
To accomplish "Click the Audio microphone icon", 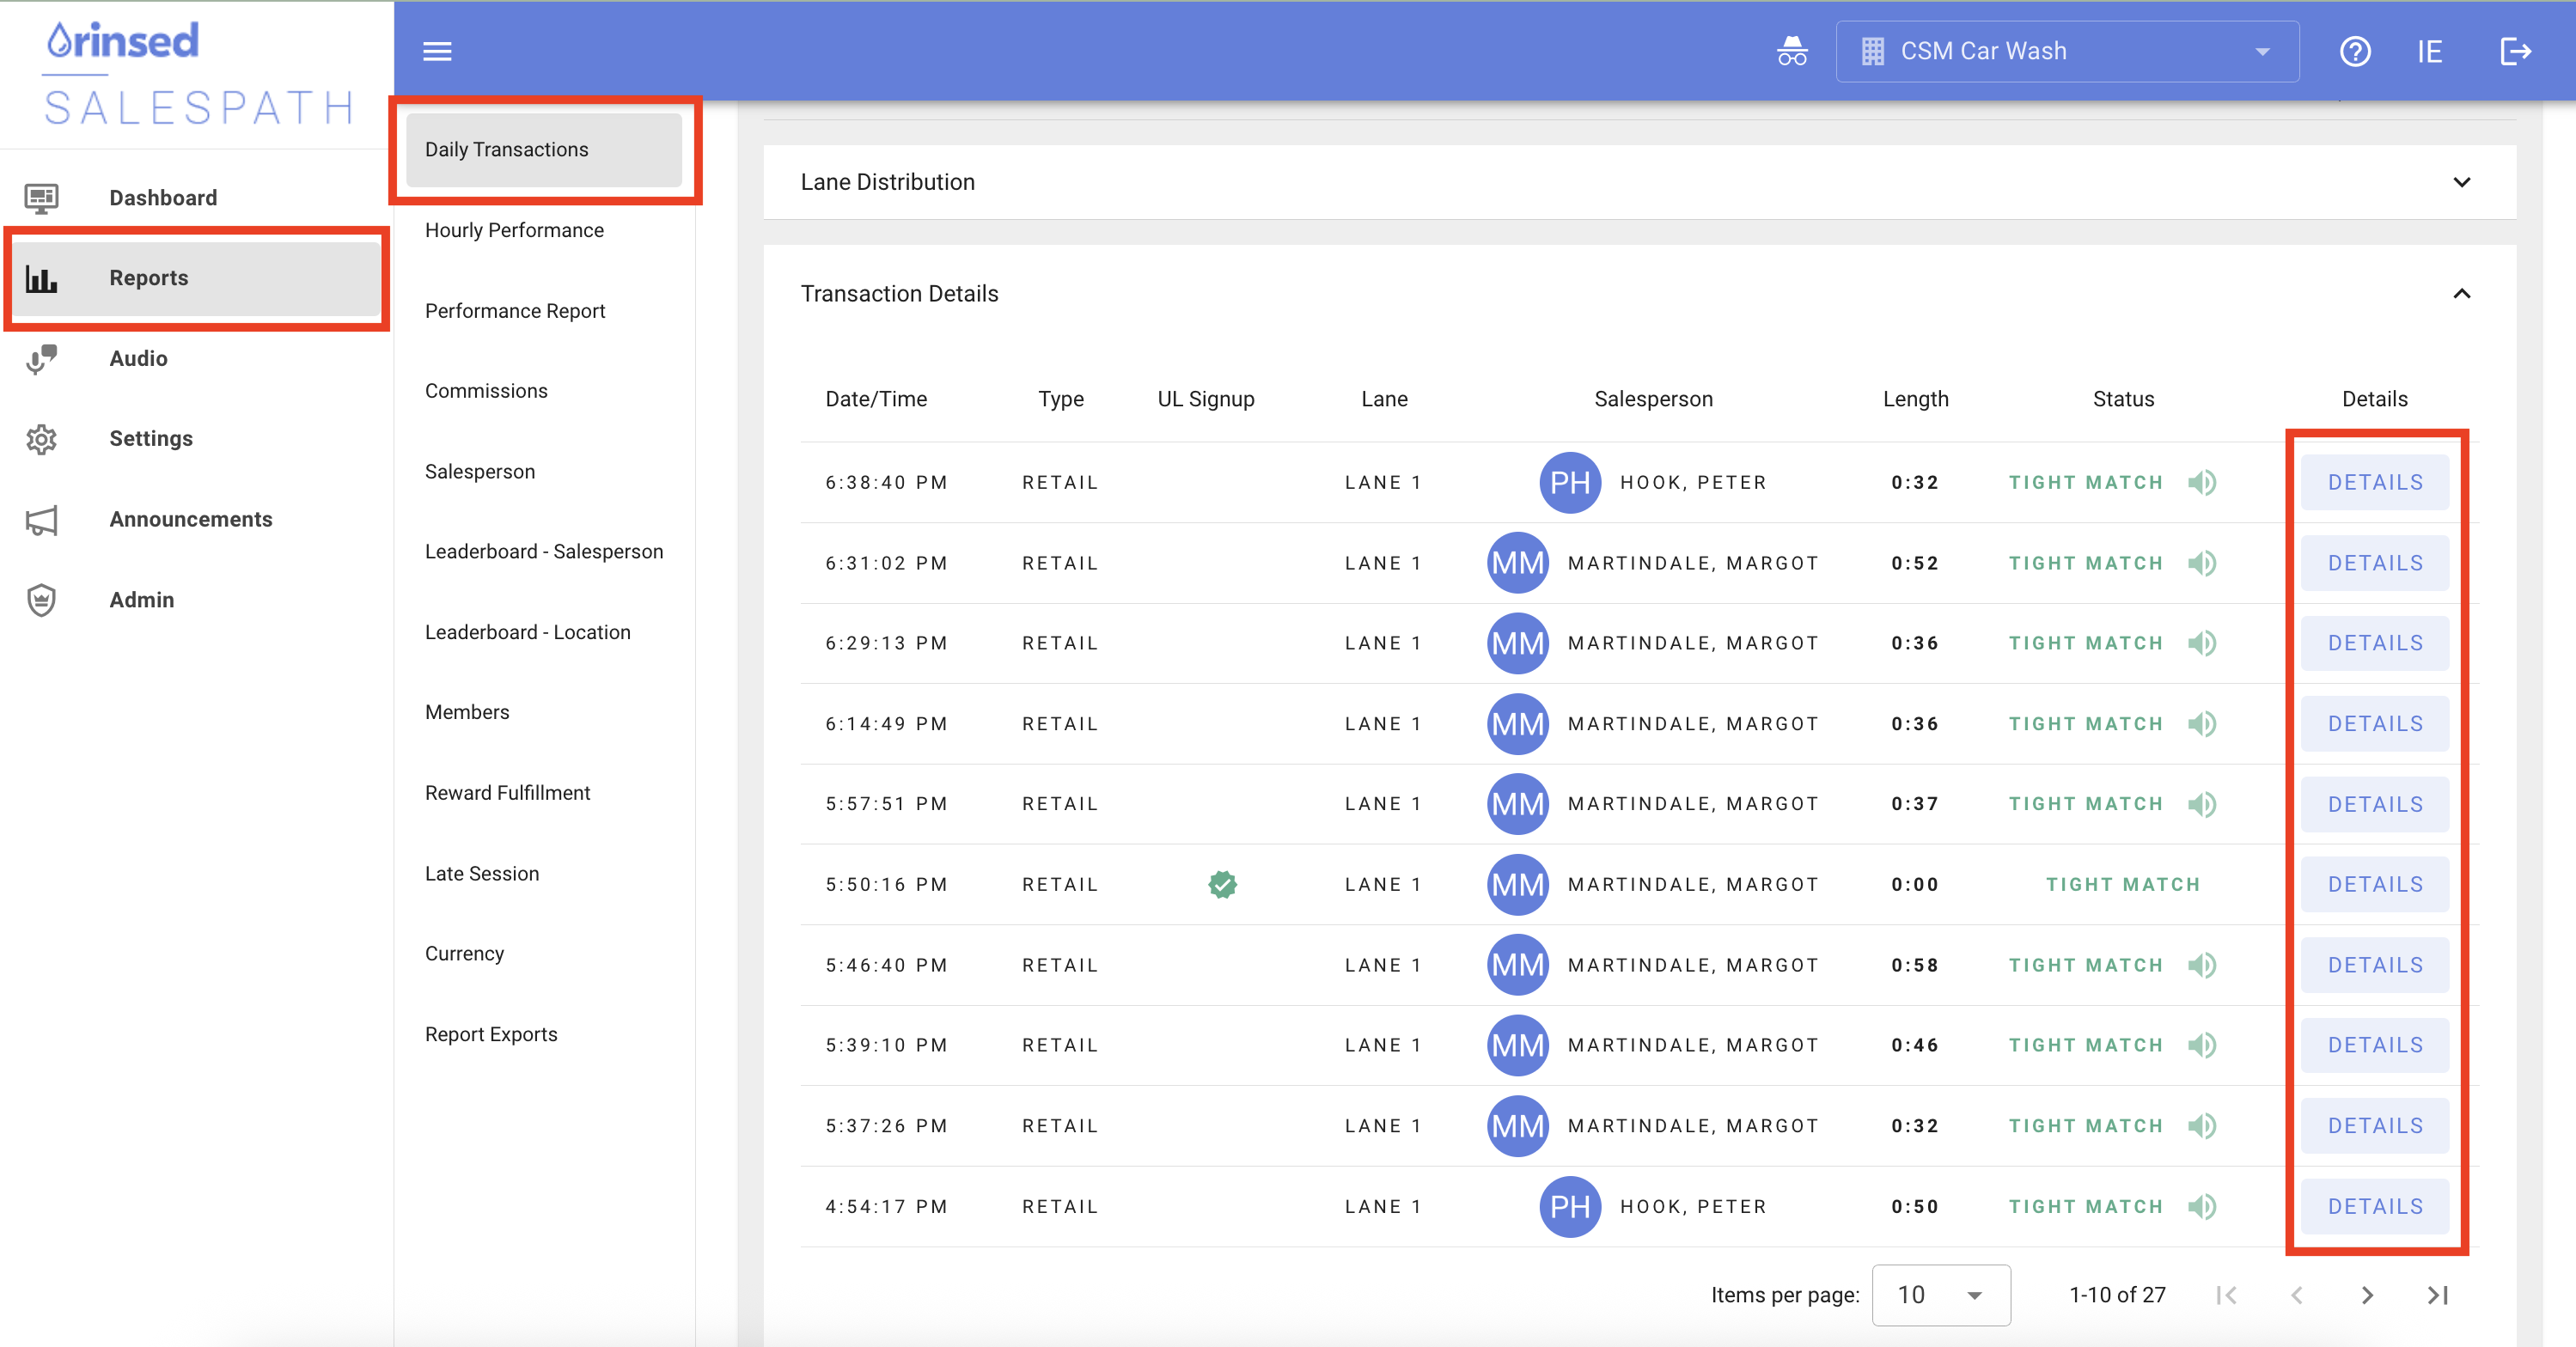I will pos(41,359).
